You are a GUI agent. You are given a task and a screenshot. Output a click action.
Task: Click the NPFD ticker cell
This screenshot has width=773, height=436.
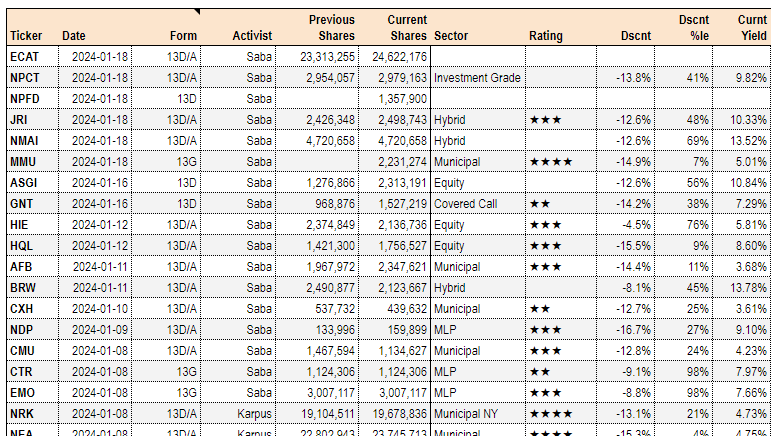tap(25, 98)
